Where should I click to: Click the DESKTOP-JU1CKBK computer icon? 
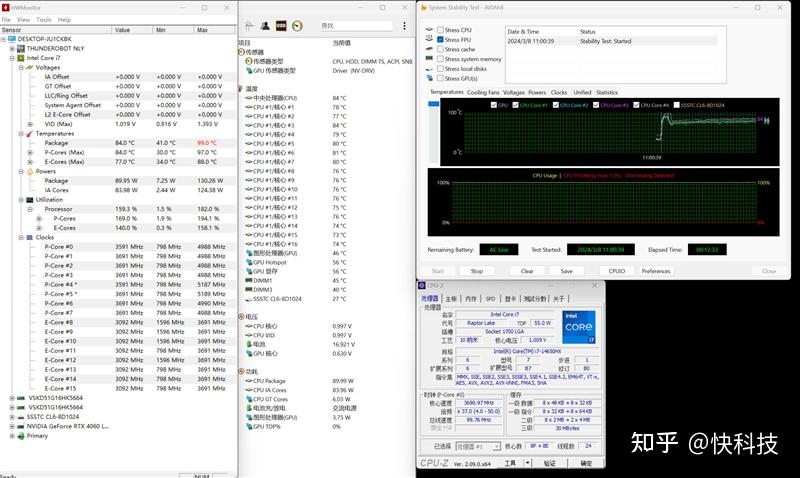click(x=12, y=39)
